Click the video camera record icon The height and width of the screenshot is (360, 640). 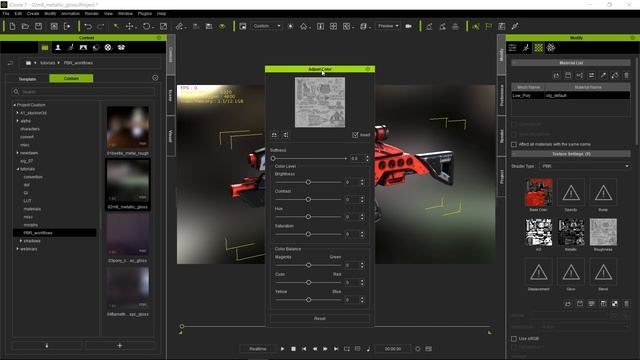coord(409,26)
